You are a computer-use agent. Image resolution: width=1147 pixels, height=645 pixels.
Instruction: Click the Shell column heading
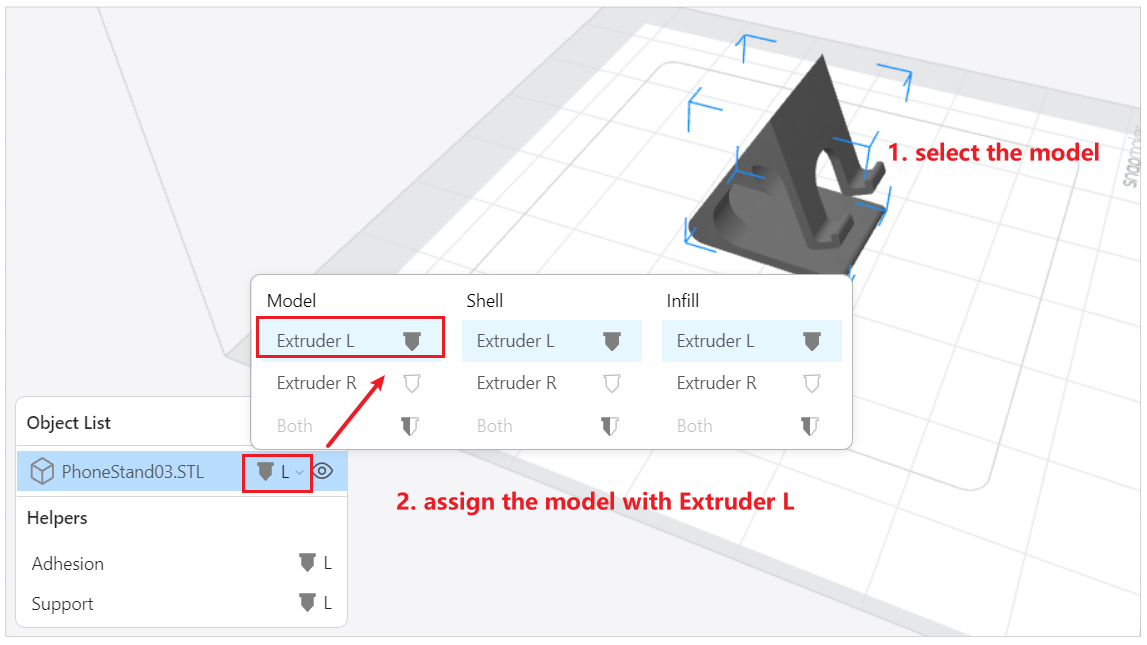[485, 301]
